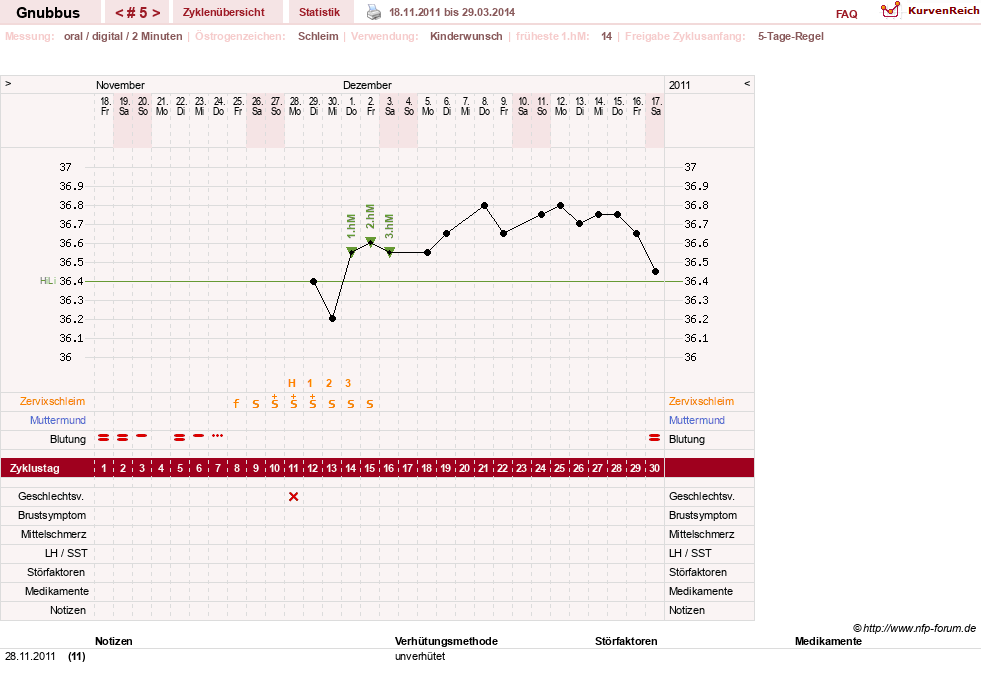
Task: Click the 36.2 temperature point on day 13
Action: 332,319
